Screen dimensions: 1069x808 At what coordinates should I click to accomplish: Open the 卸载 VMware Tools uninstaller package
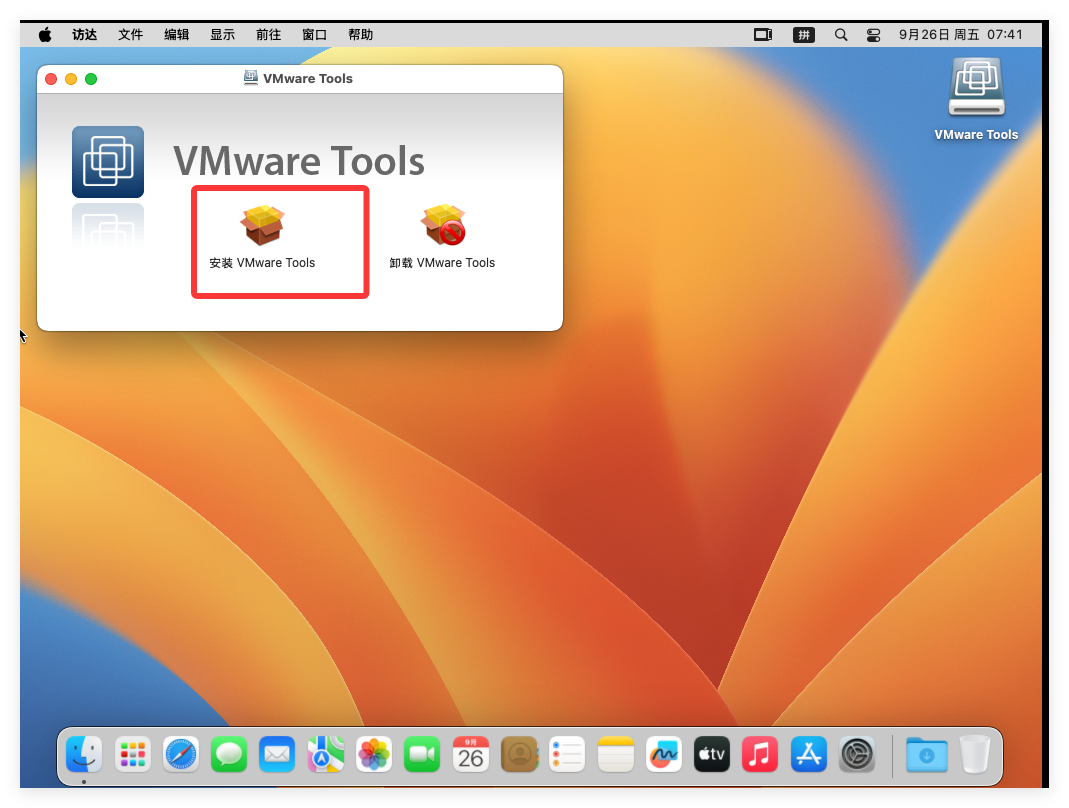click(442, 236)
